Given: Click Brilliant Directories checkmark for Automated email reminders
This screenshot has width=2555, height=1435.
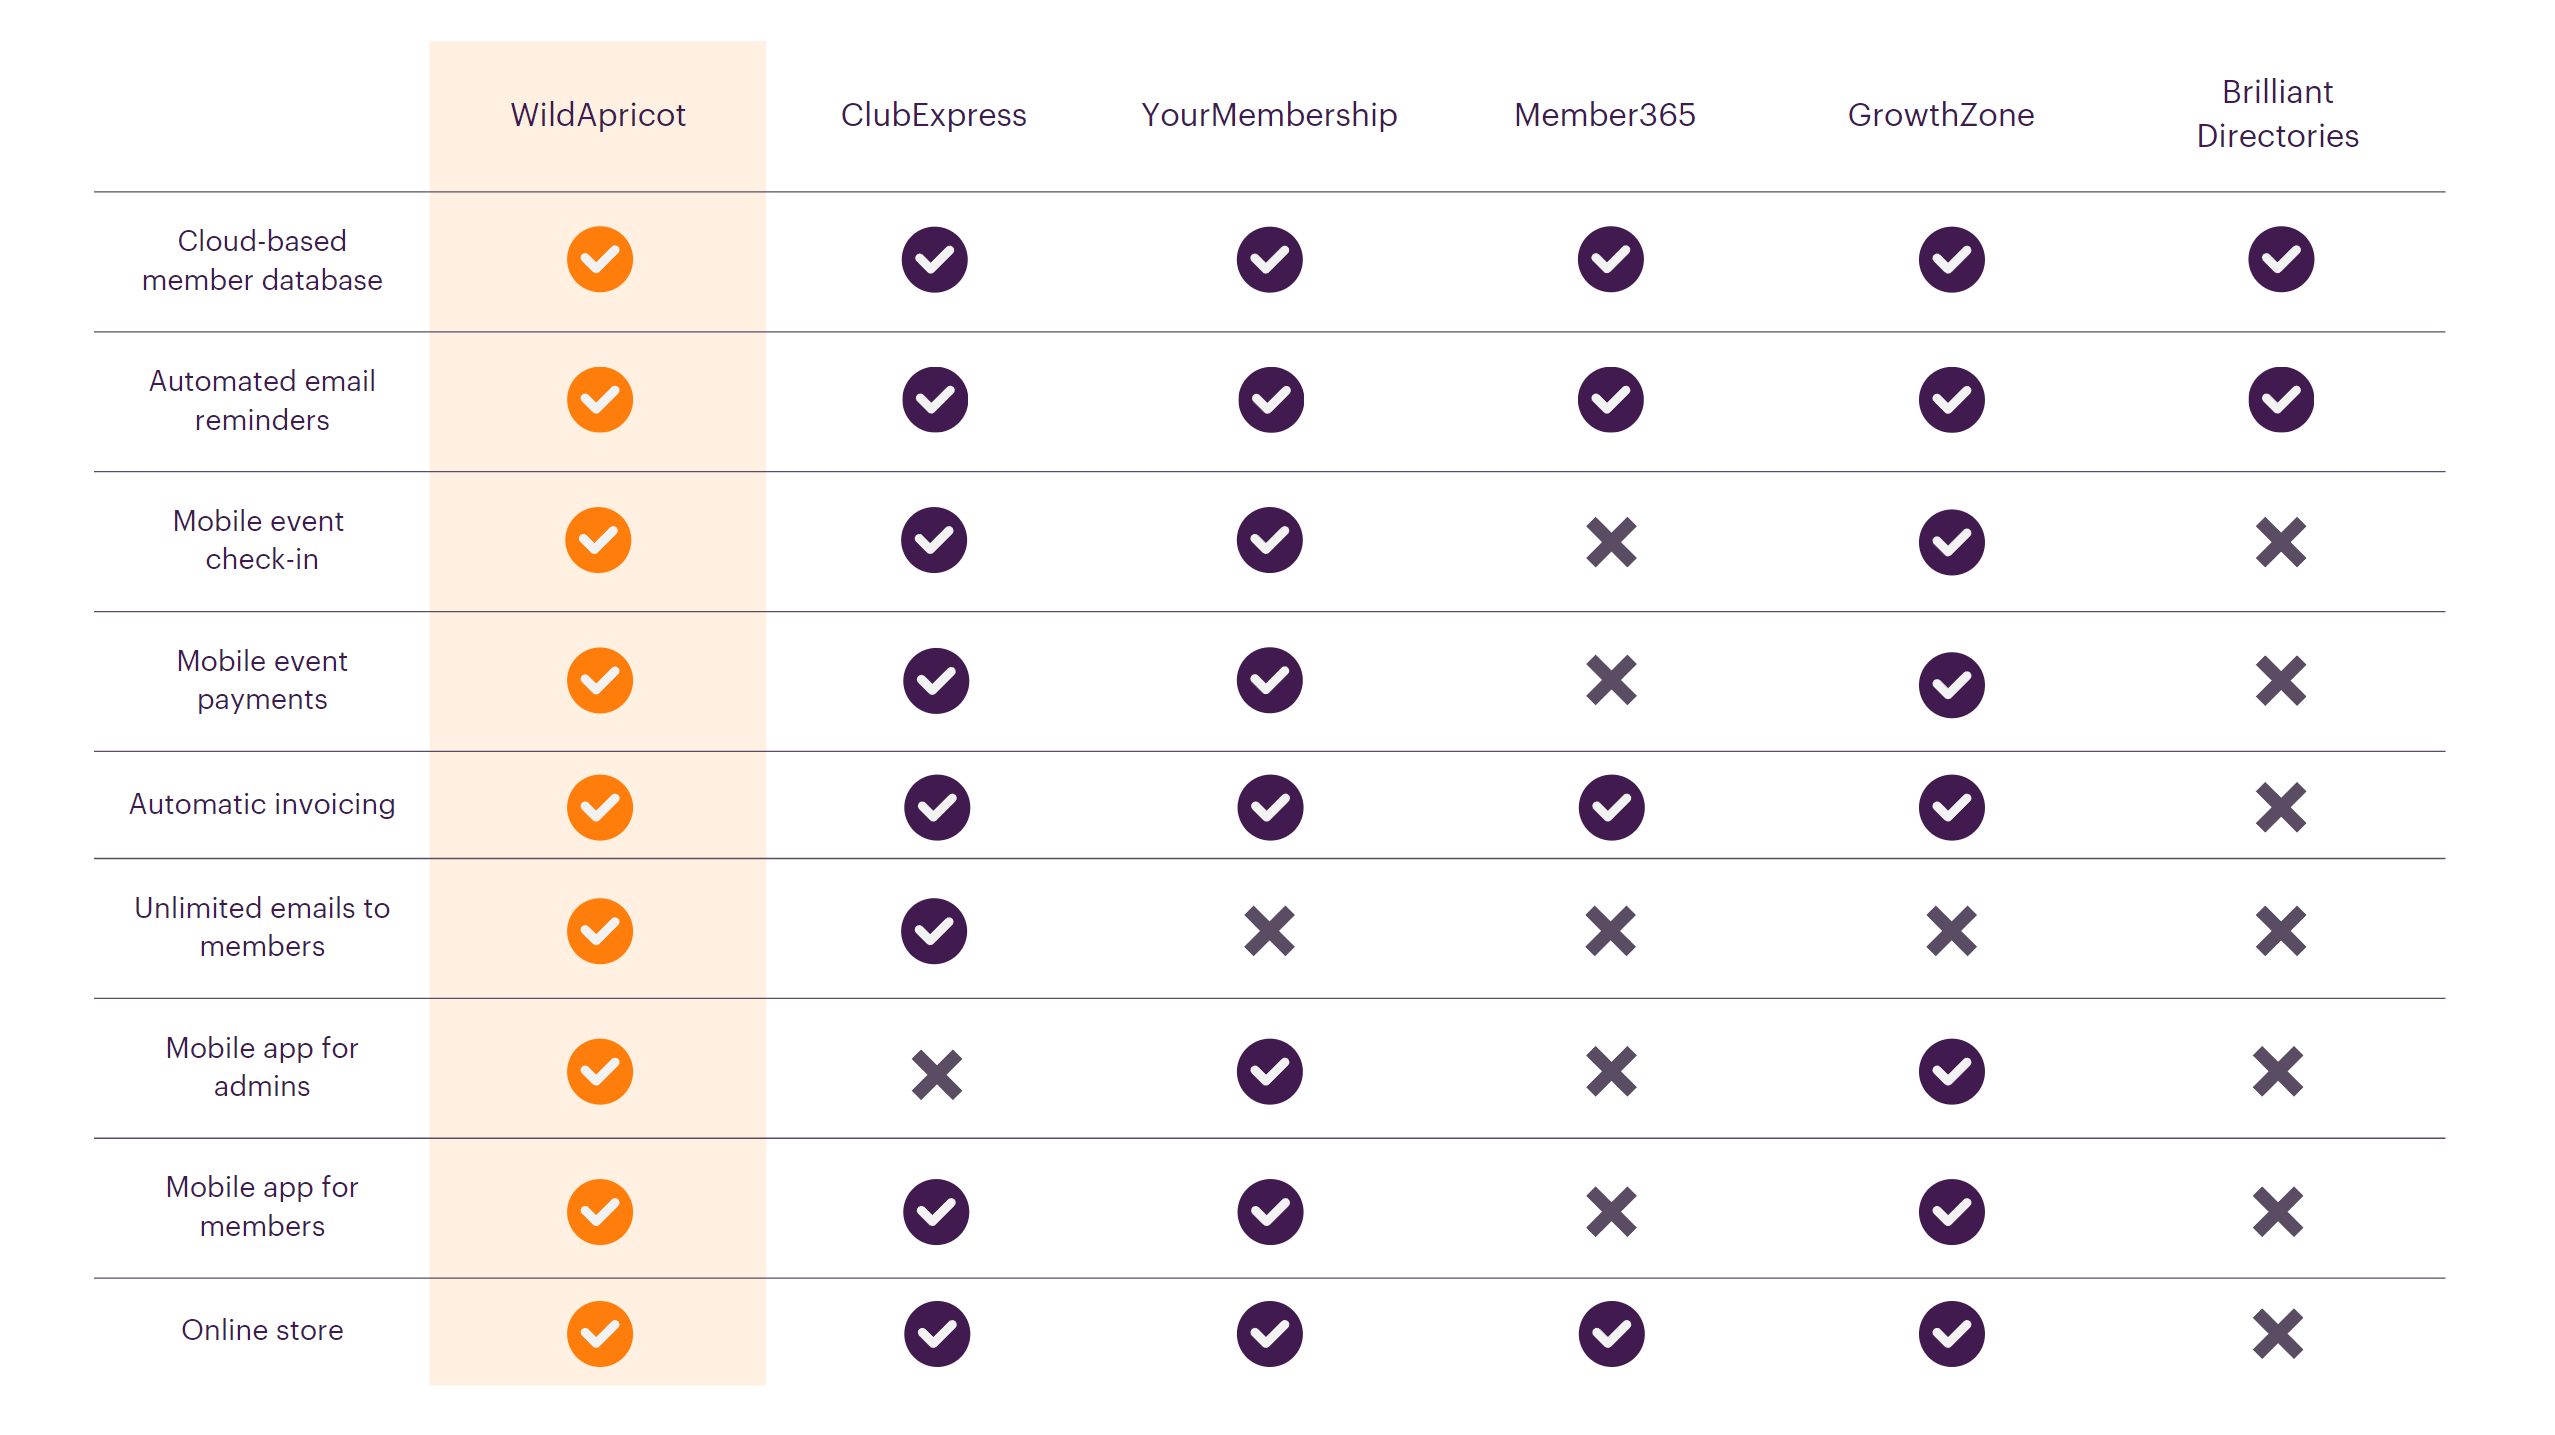Looking at the screenshot, I should coord(2280,400).
